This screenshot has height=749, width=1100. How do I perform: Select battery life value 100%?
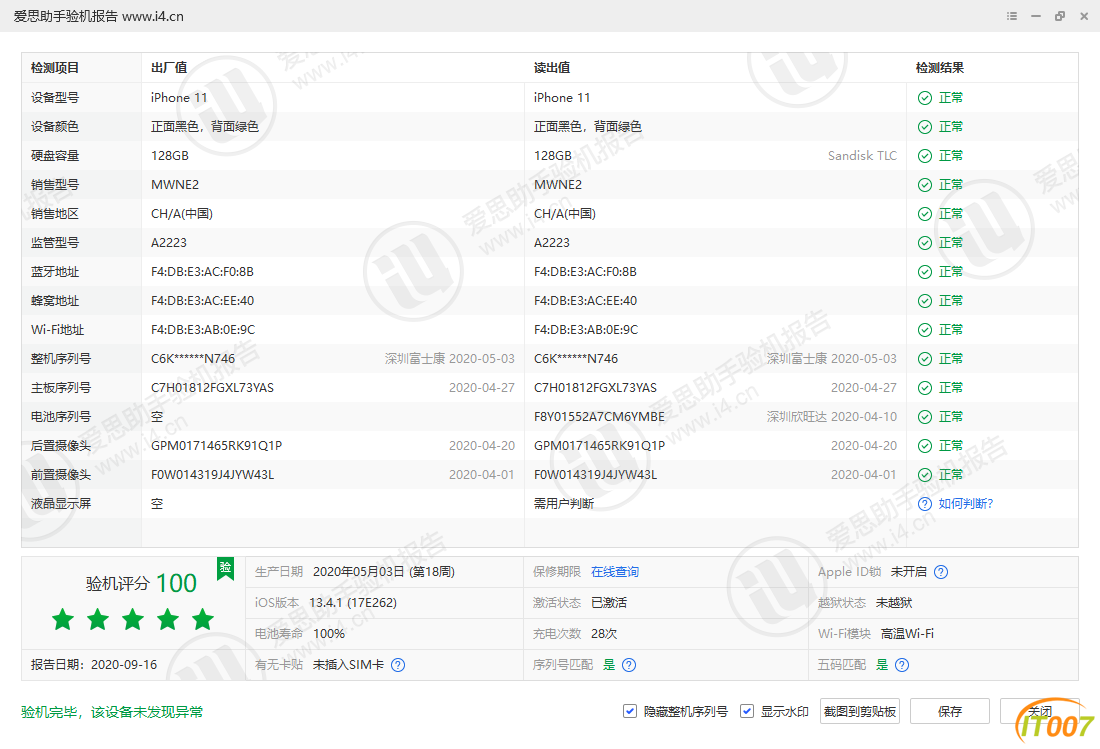(x=328, y=634)
